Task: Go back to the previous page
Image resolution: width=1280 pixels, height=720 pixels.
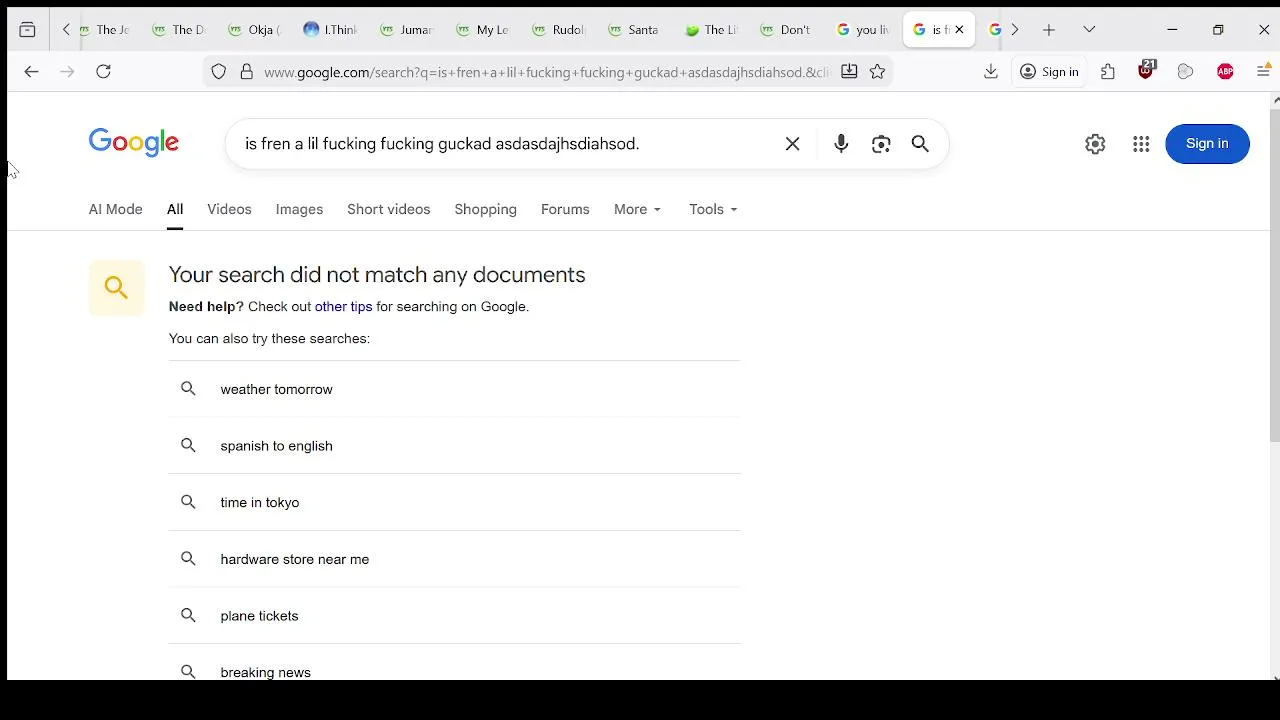Action: click(x=31, y=72)
